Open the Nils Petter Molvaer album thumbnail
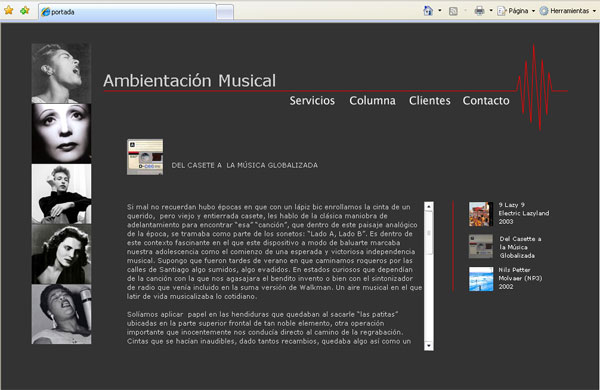This screenshot has height=390, width=600. point(481,279)
